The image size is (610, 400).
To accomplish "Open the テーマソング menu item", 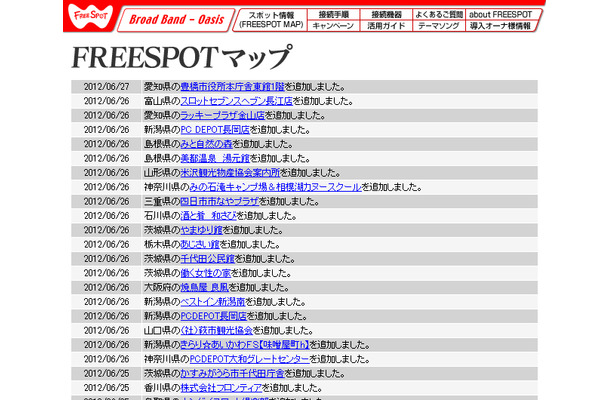I will (x=438, y=26).
